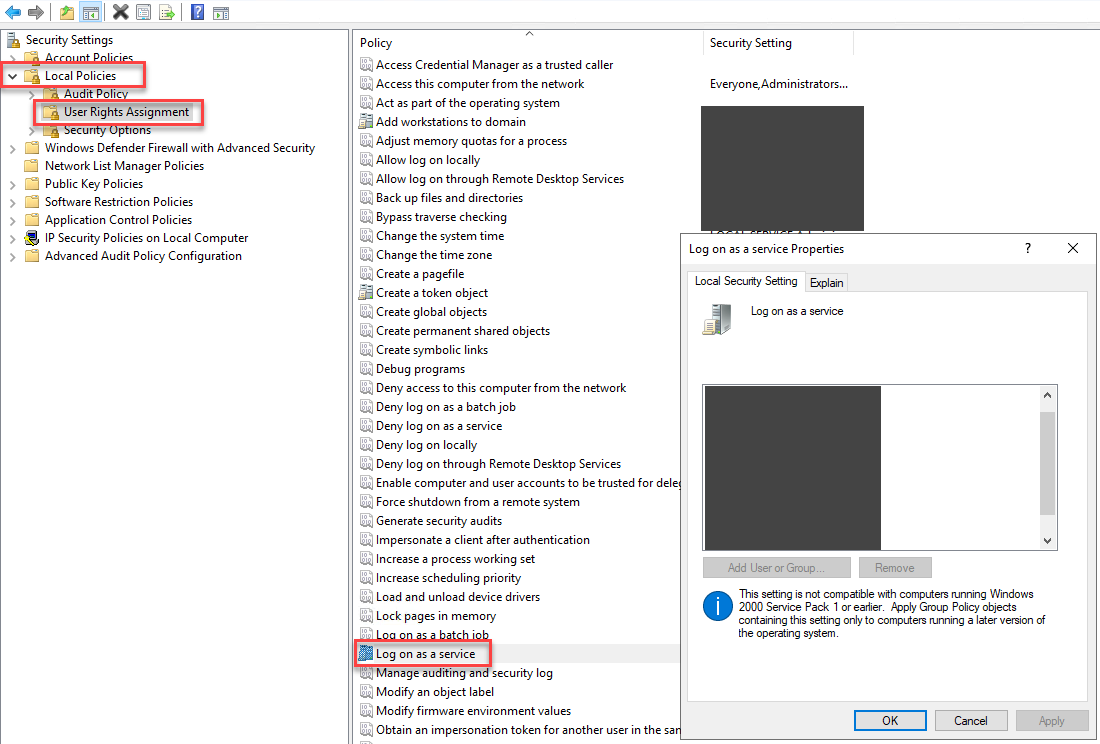
Task: Toggle Show/Hide Console Tree toolbar icon
Action: click(91, 12)
